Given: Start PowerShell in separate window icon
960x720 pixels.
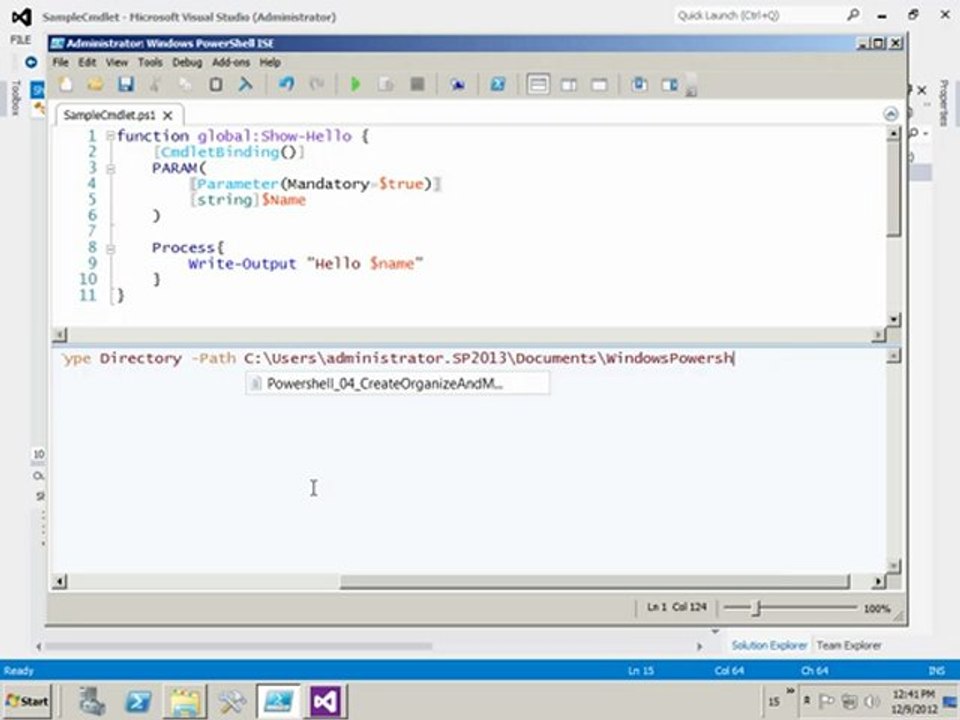Looking at the screenshot, I should (x=497, y=84).
